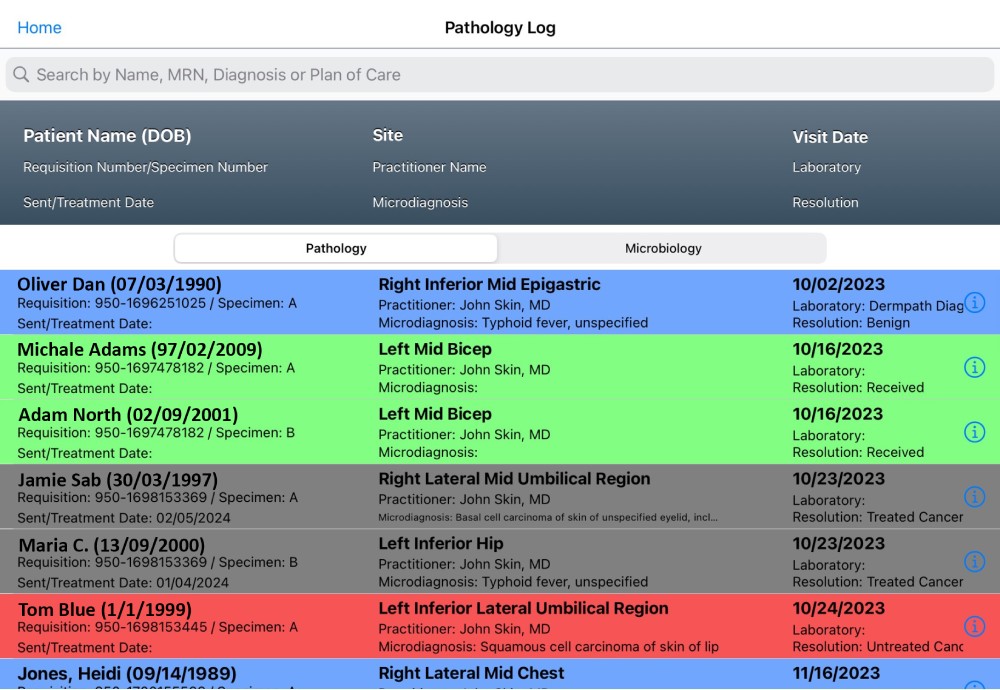
Task: Select the Pathology segment tab
Action: tap(336, 248)
